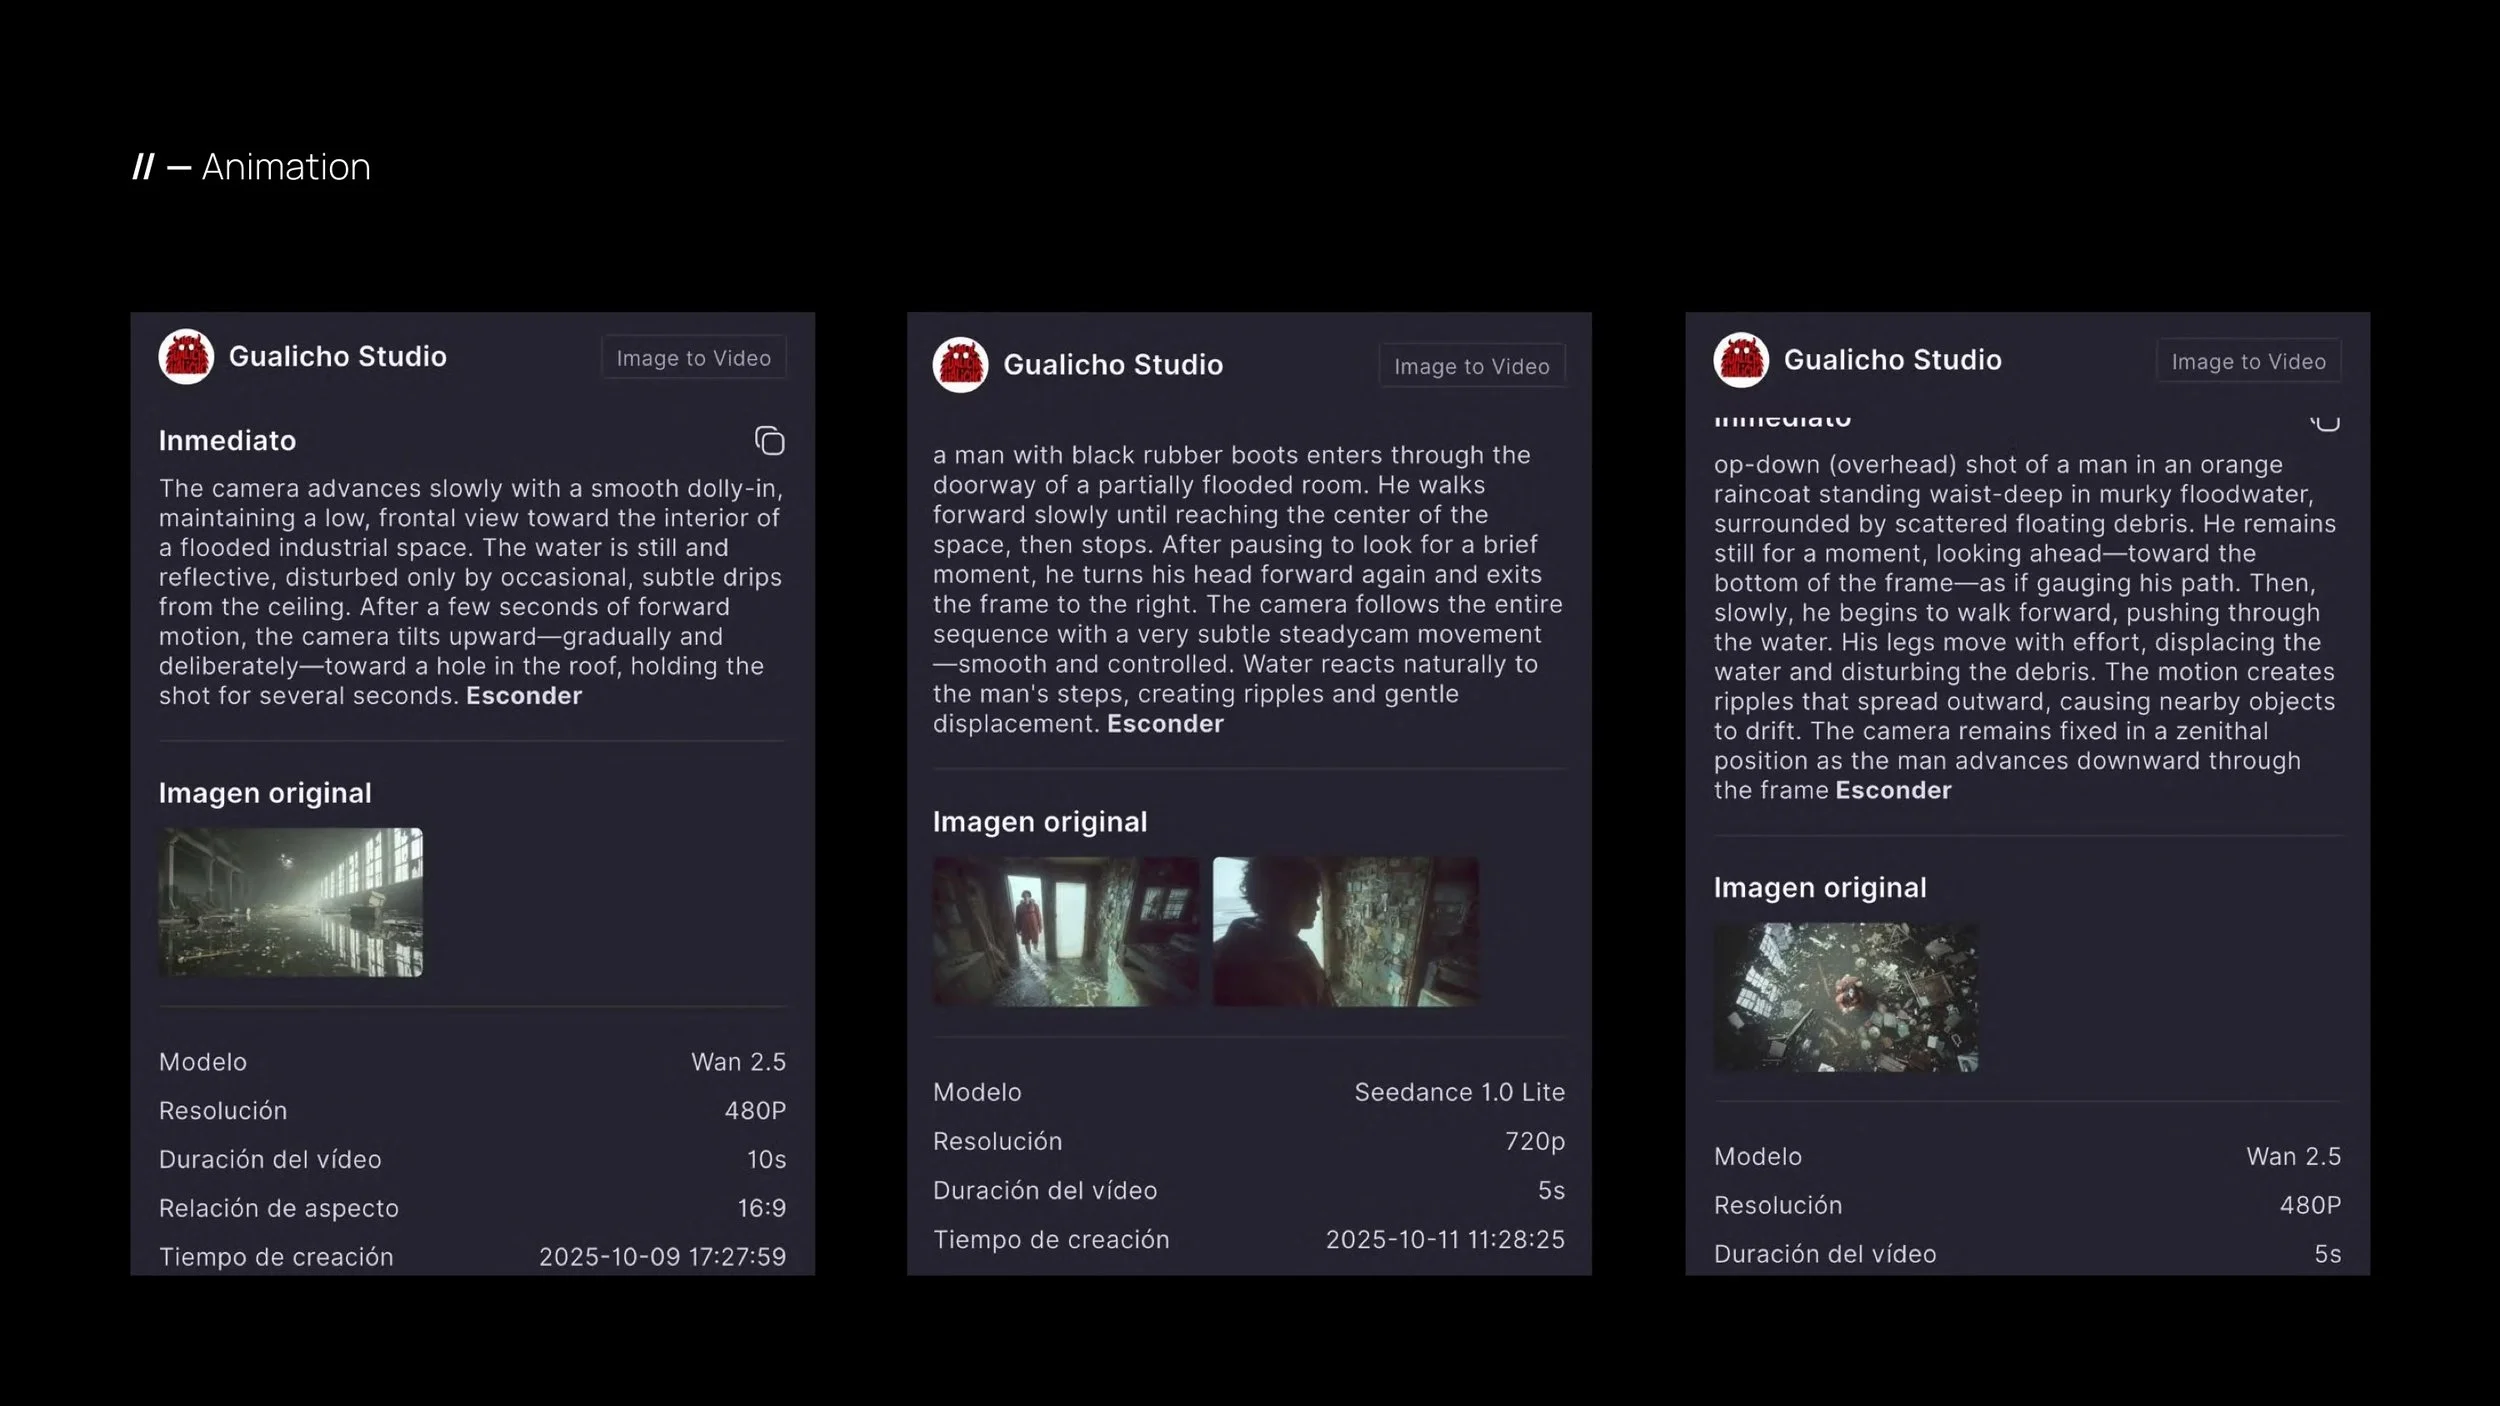Click Gualicho Studio name in first card

point(337,357)
